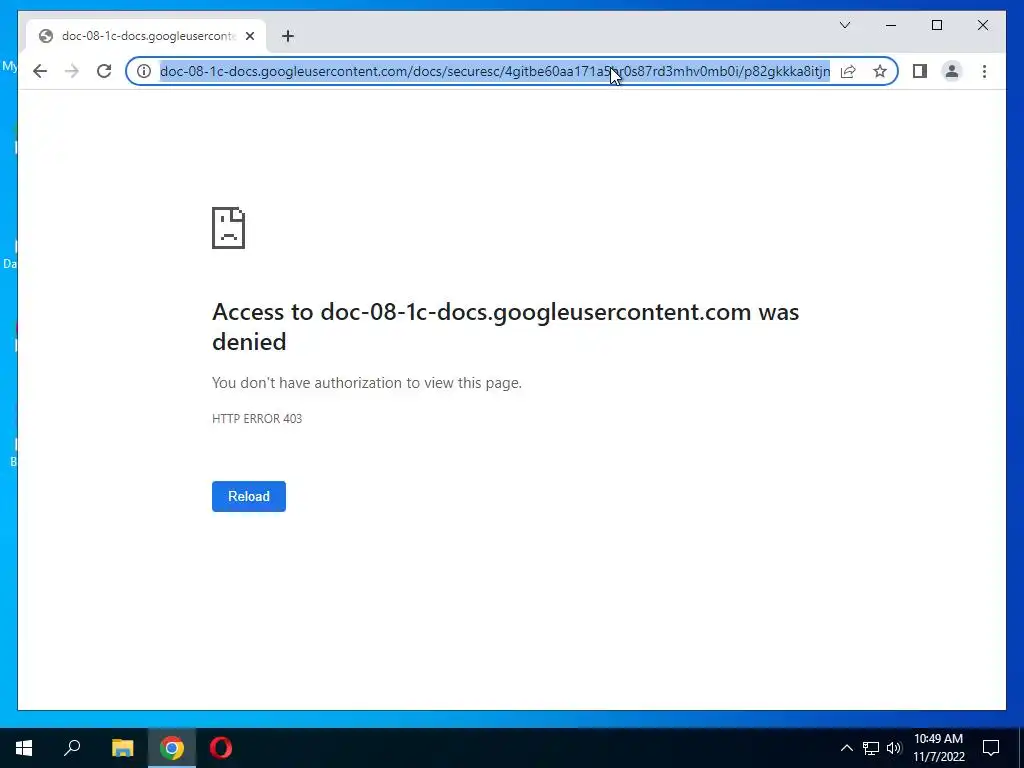Open the search tabs chevron

(x=844, y=25)
